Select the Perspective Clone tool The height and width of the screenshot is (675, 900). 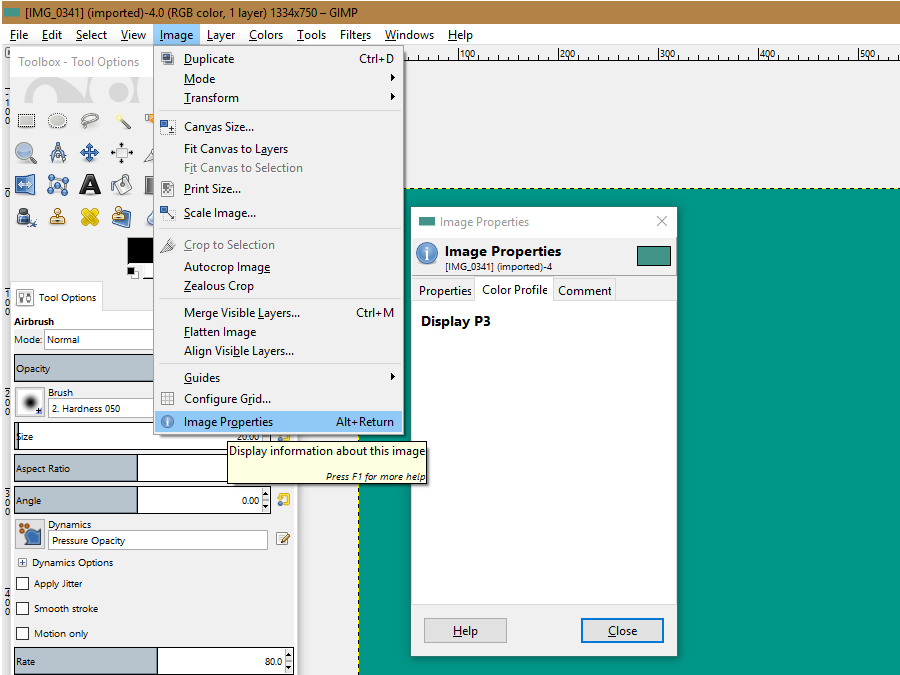click(x=122, y=217)
